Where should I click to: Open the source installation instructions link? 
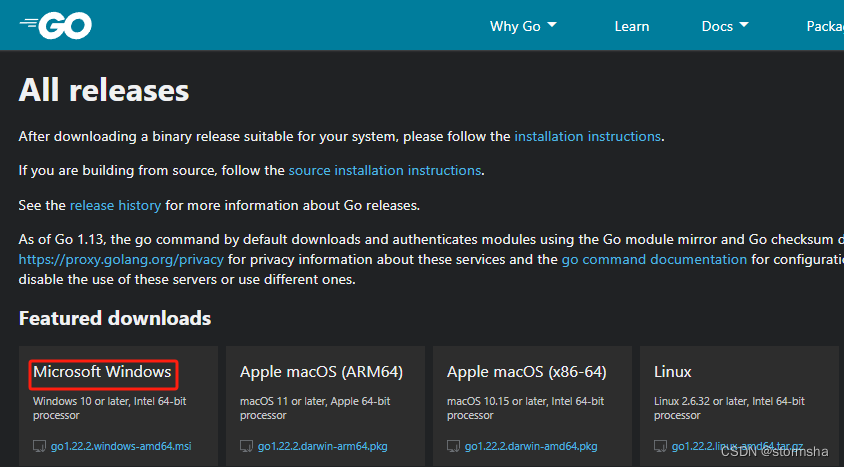pyautogui.click(x=384, y=171)
